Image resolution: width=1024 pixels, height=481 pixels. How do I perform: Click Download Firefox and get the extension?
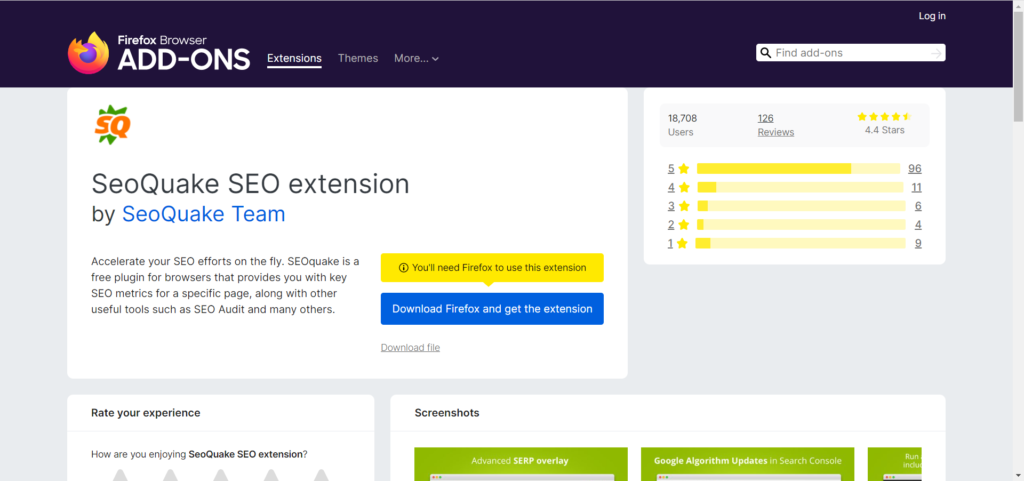(x=492, y=309)
